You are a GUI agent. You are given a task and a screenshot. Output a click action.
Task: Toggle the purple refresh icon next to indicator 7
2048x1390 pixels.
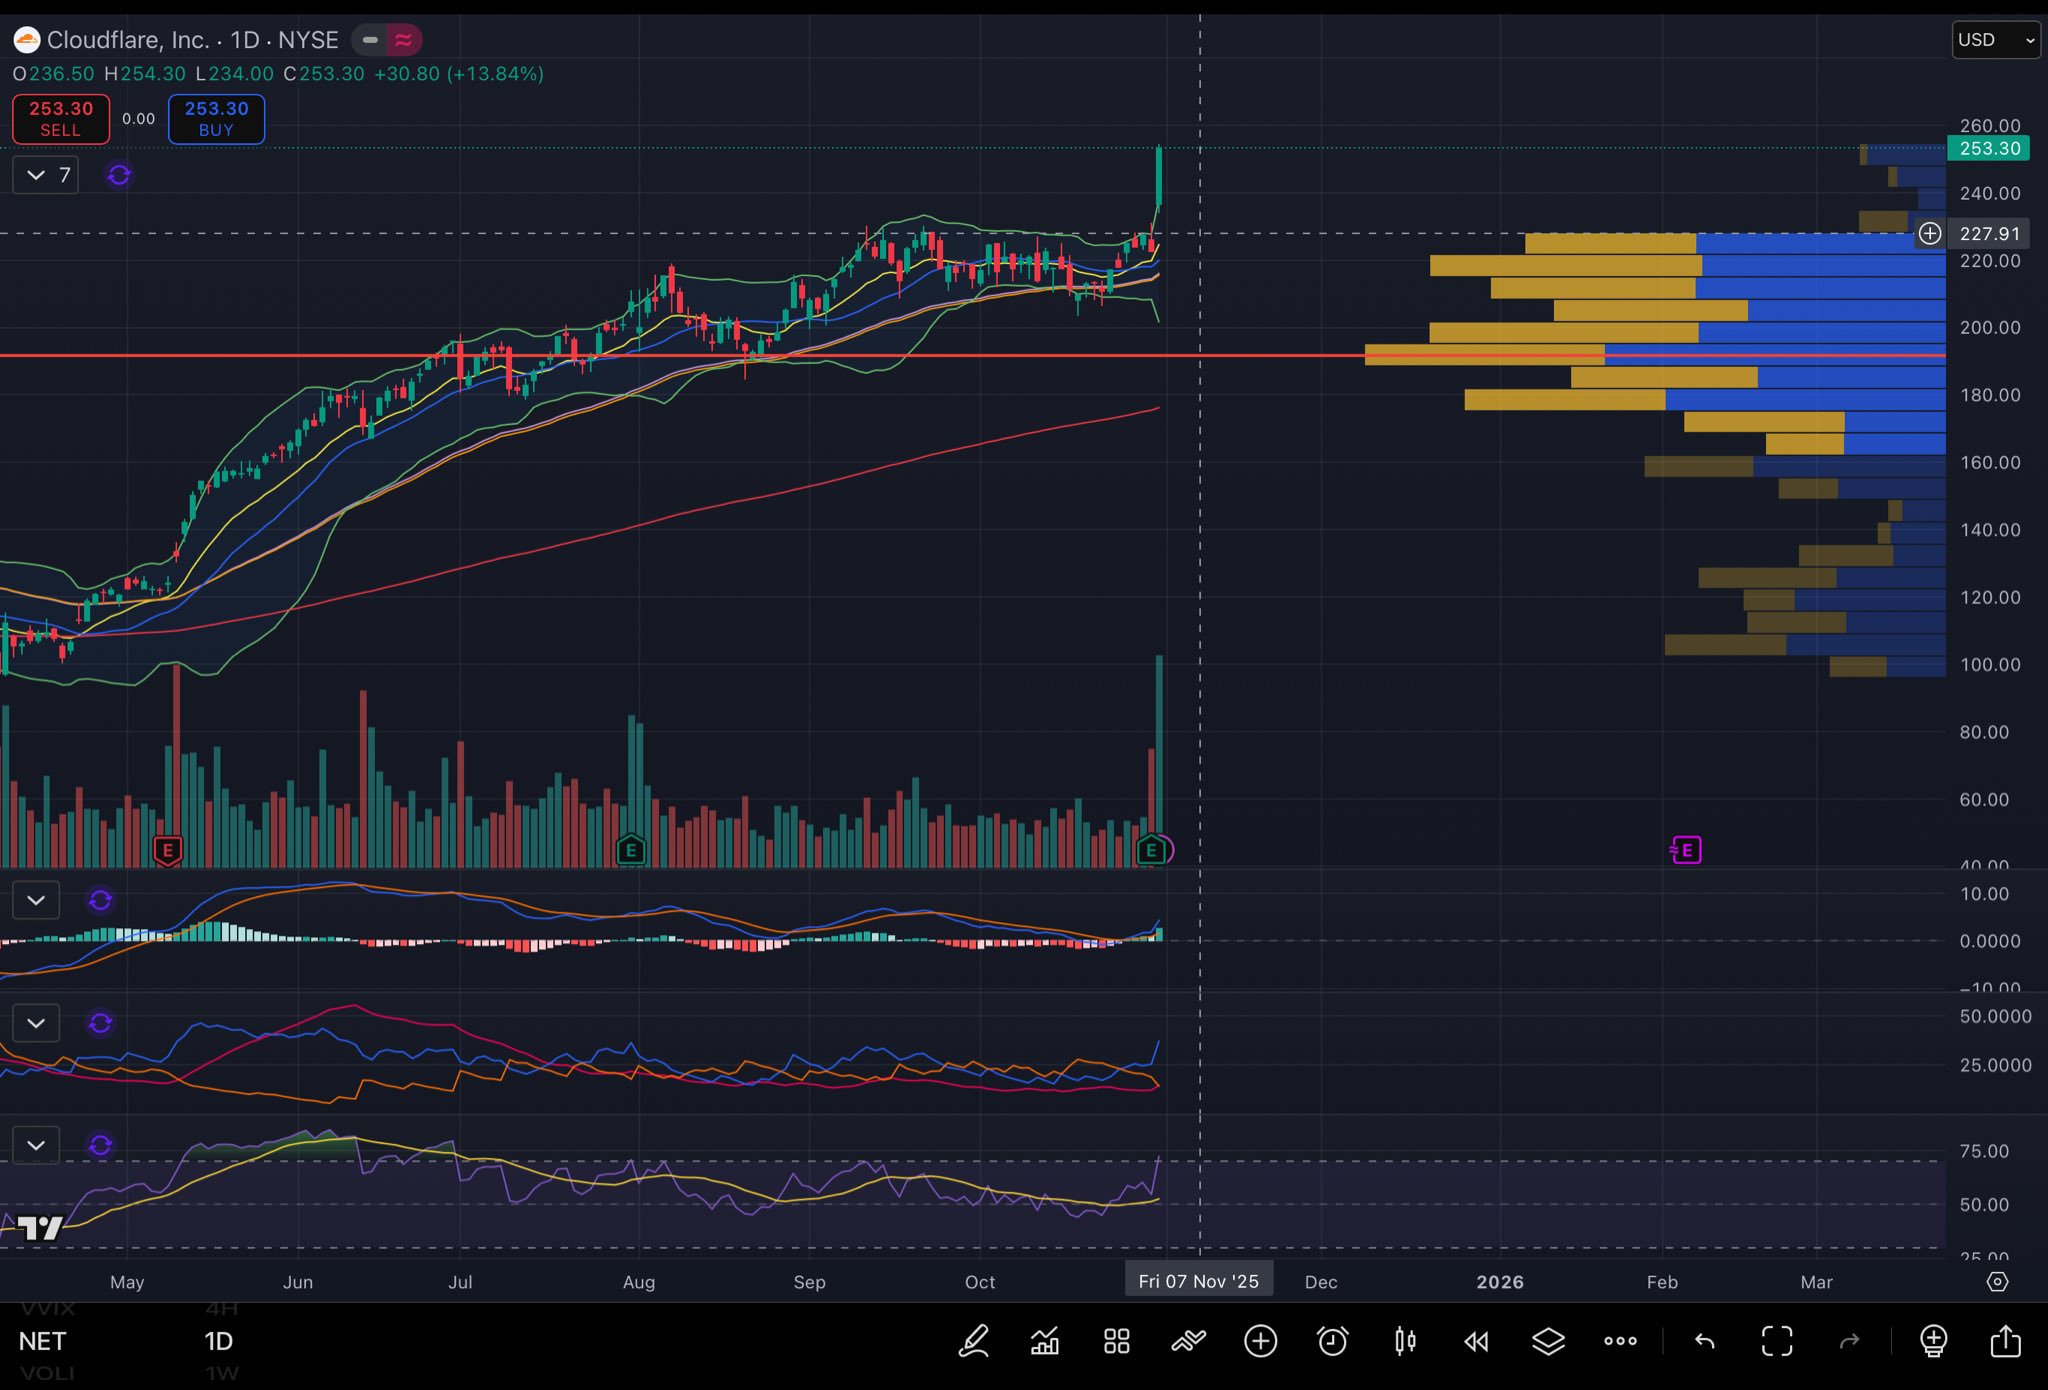119,175
